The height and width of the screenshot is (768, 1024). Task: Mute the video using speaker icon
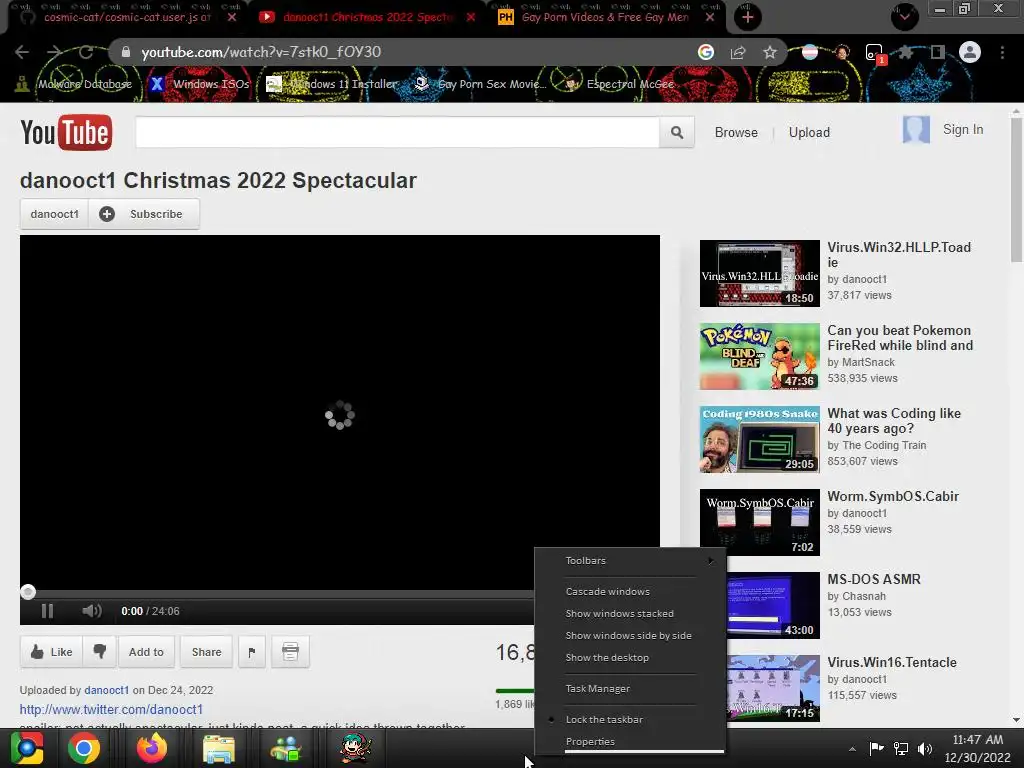pyautogui.click(x=91, y=611)
